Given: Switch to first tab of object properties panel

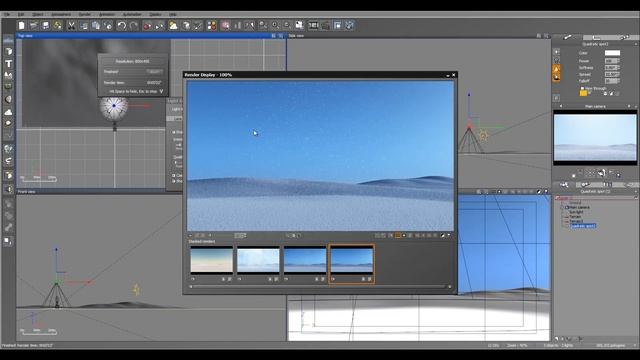Looking at the screenshot, I should (x=567, y=37).
